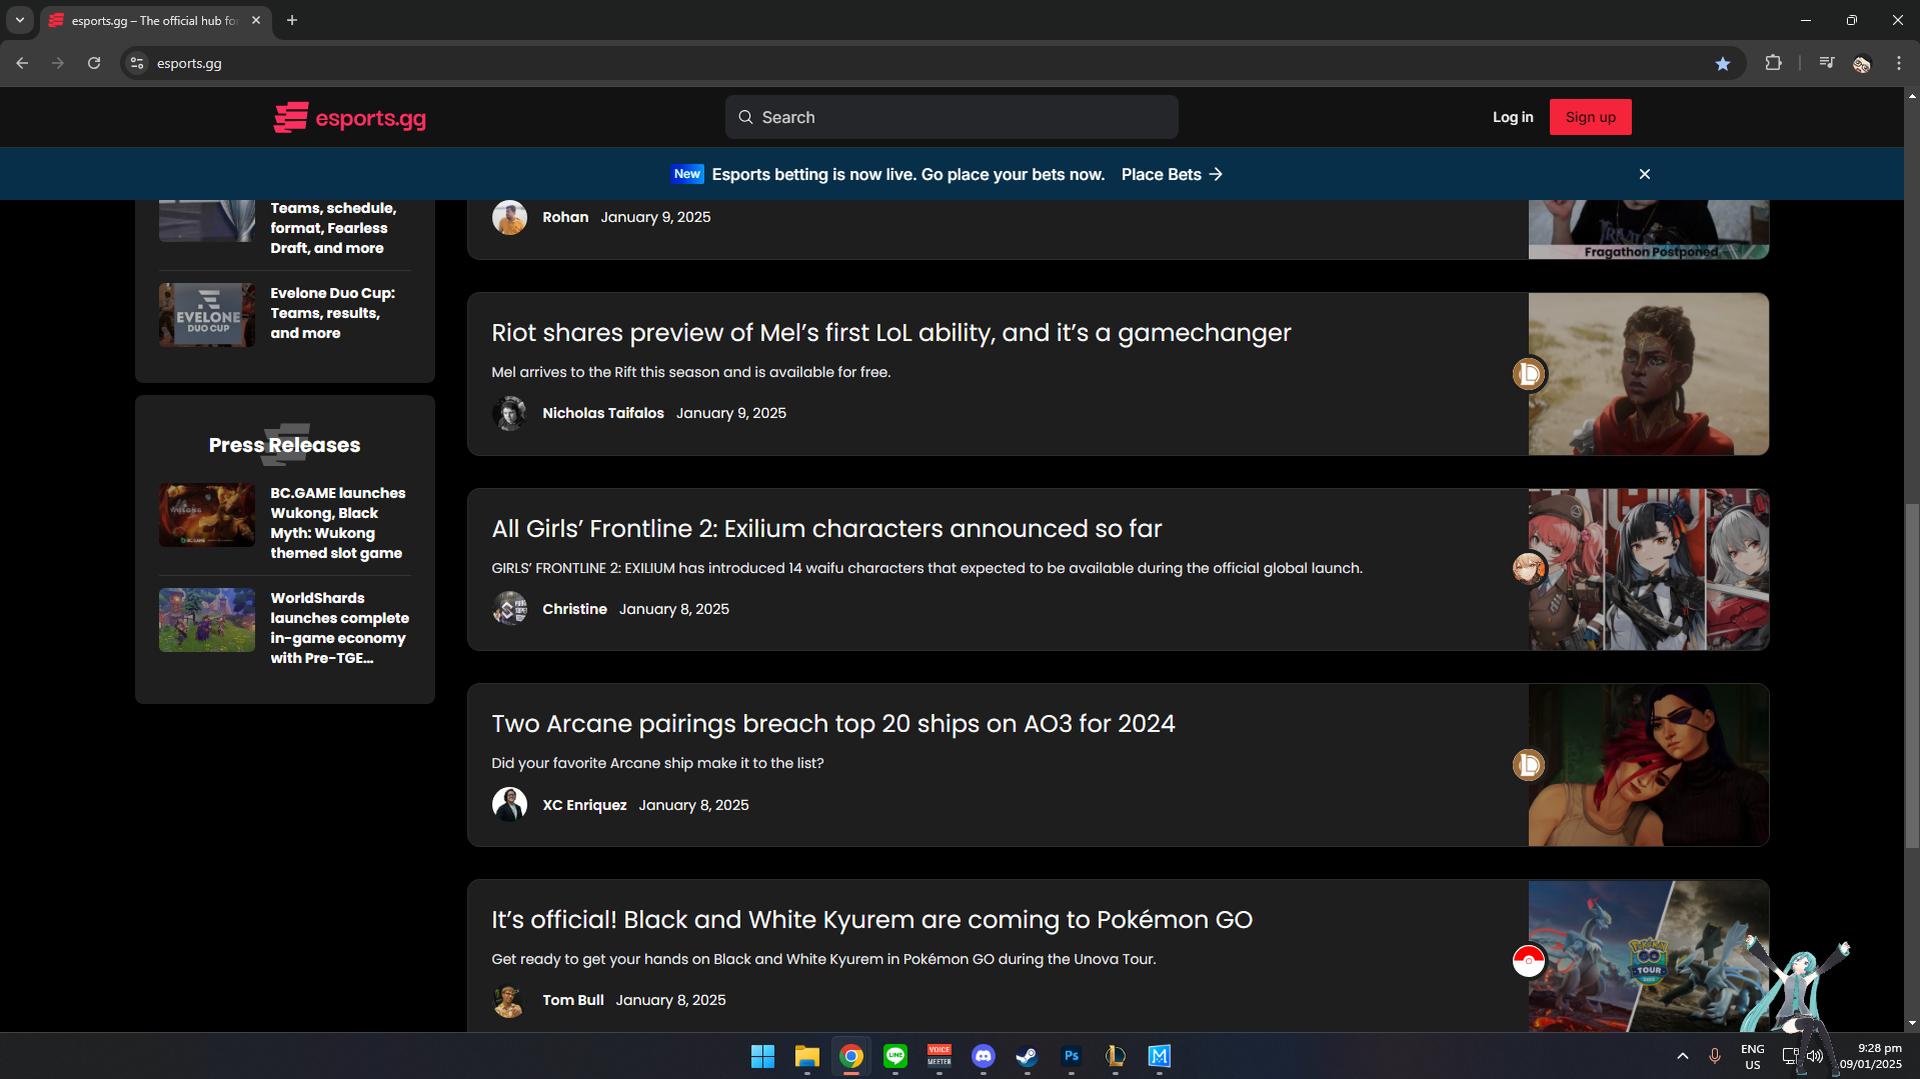The image size is (1920, 1079).
Task: Open Chrome three-dot menu
Action: click(x=1898, y=63)
